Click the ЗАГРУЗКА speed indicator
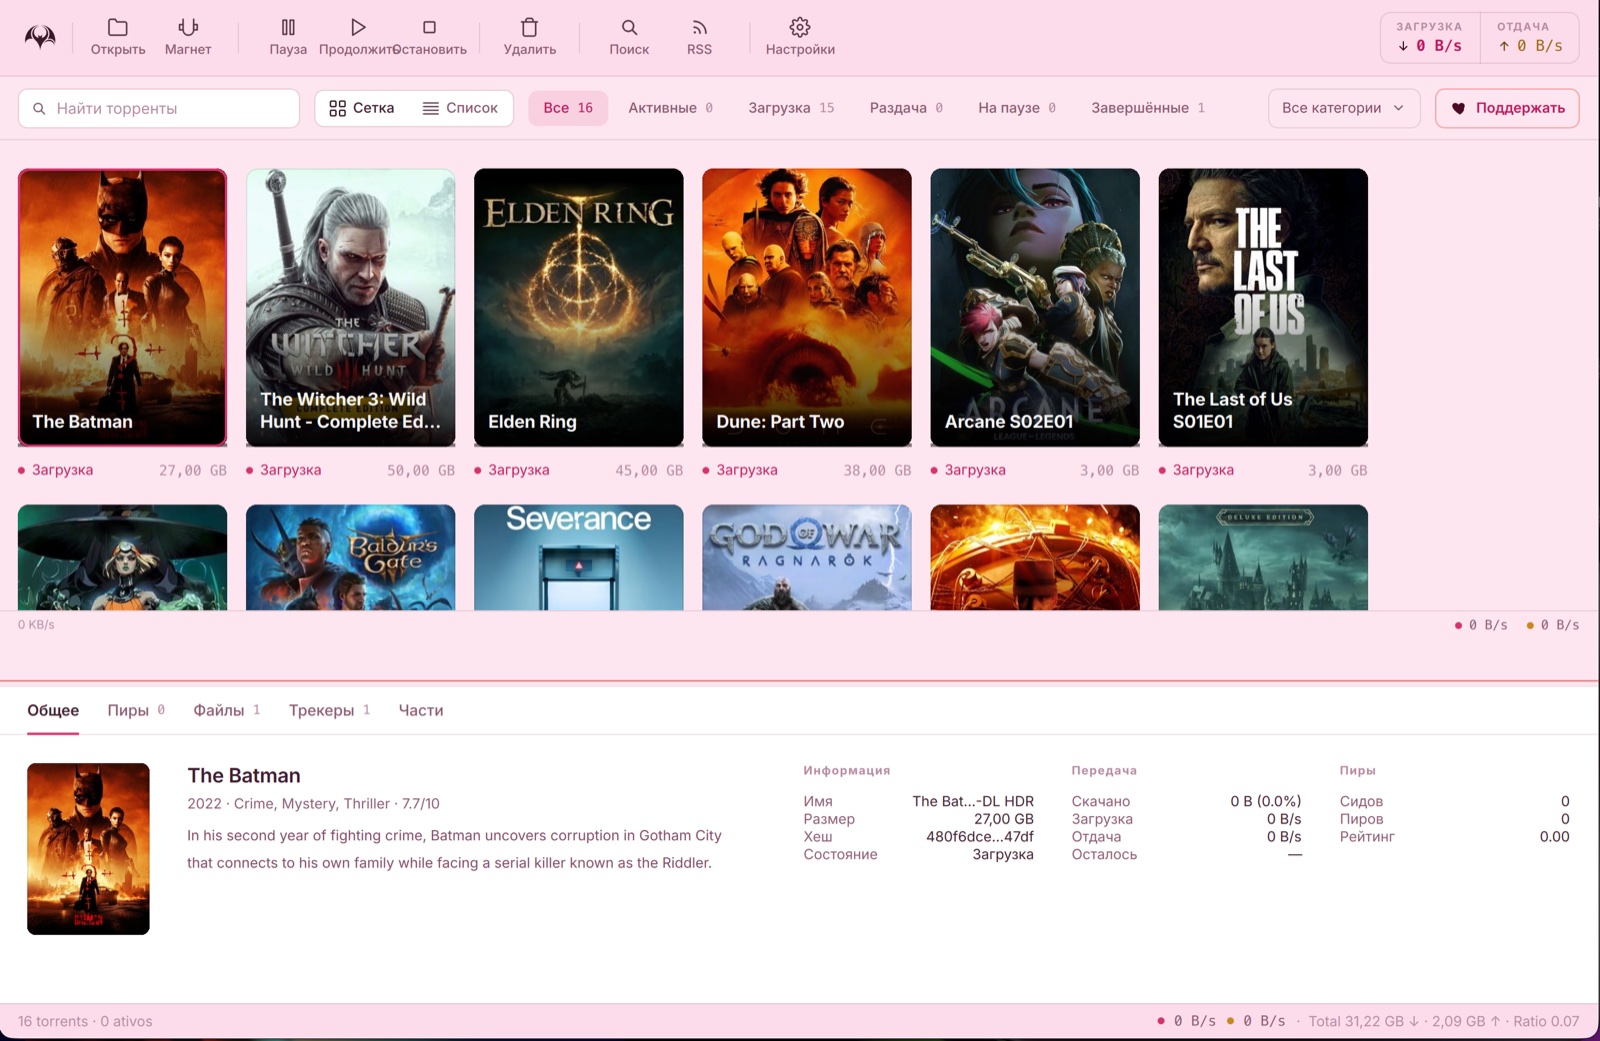The height and width of the screenshot is (1041, 1600). pyautogui.click(x=1430, y=37)
